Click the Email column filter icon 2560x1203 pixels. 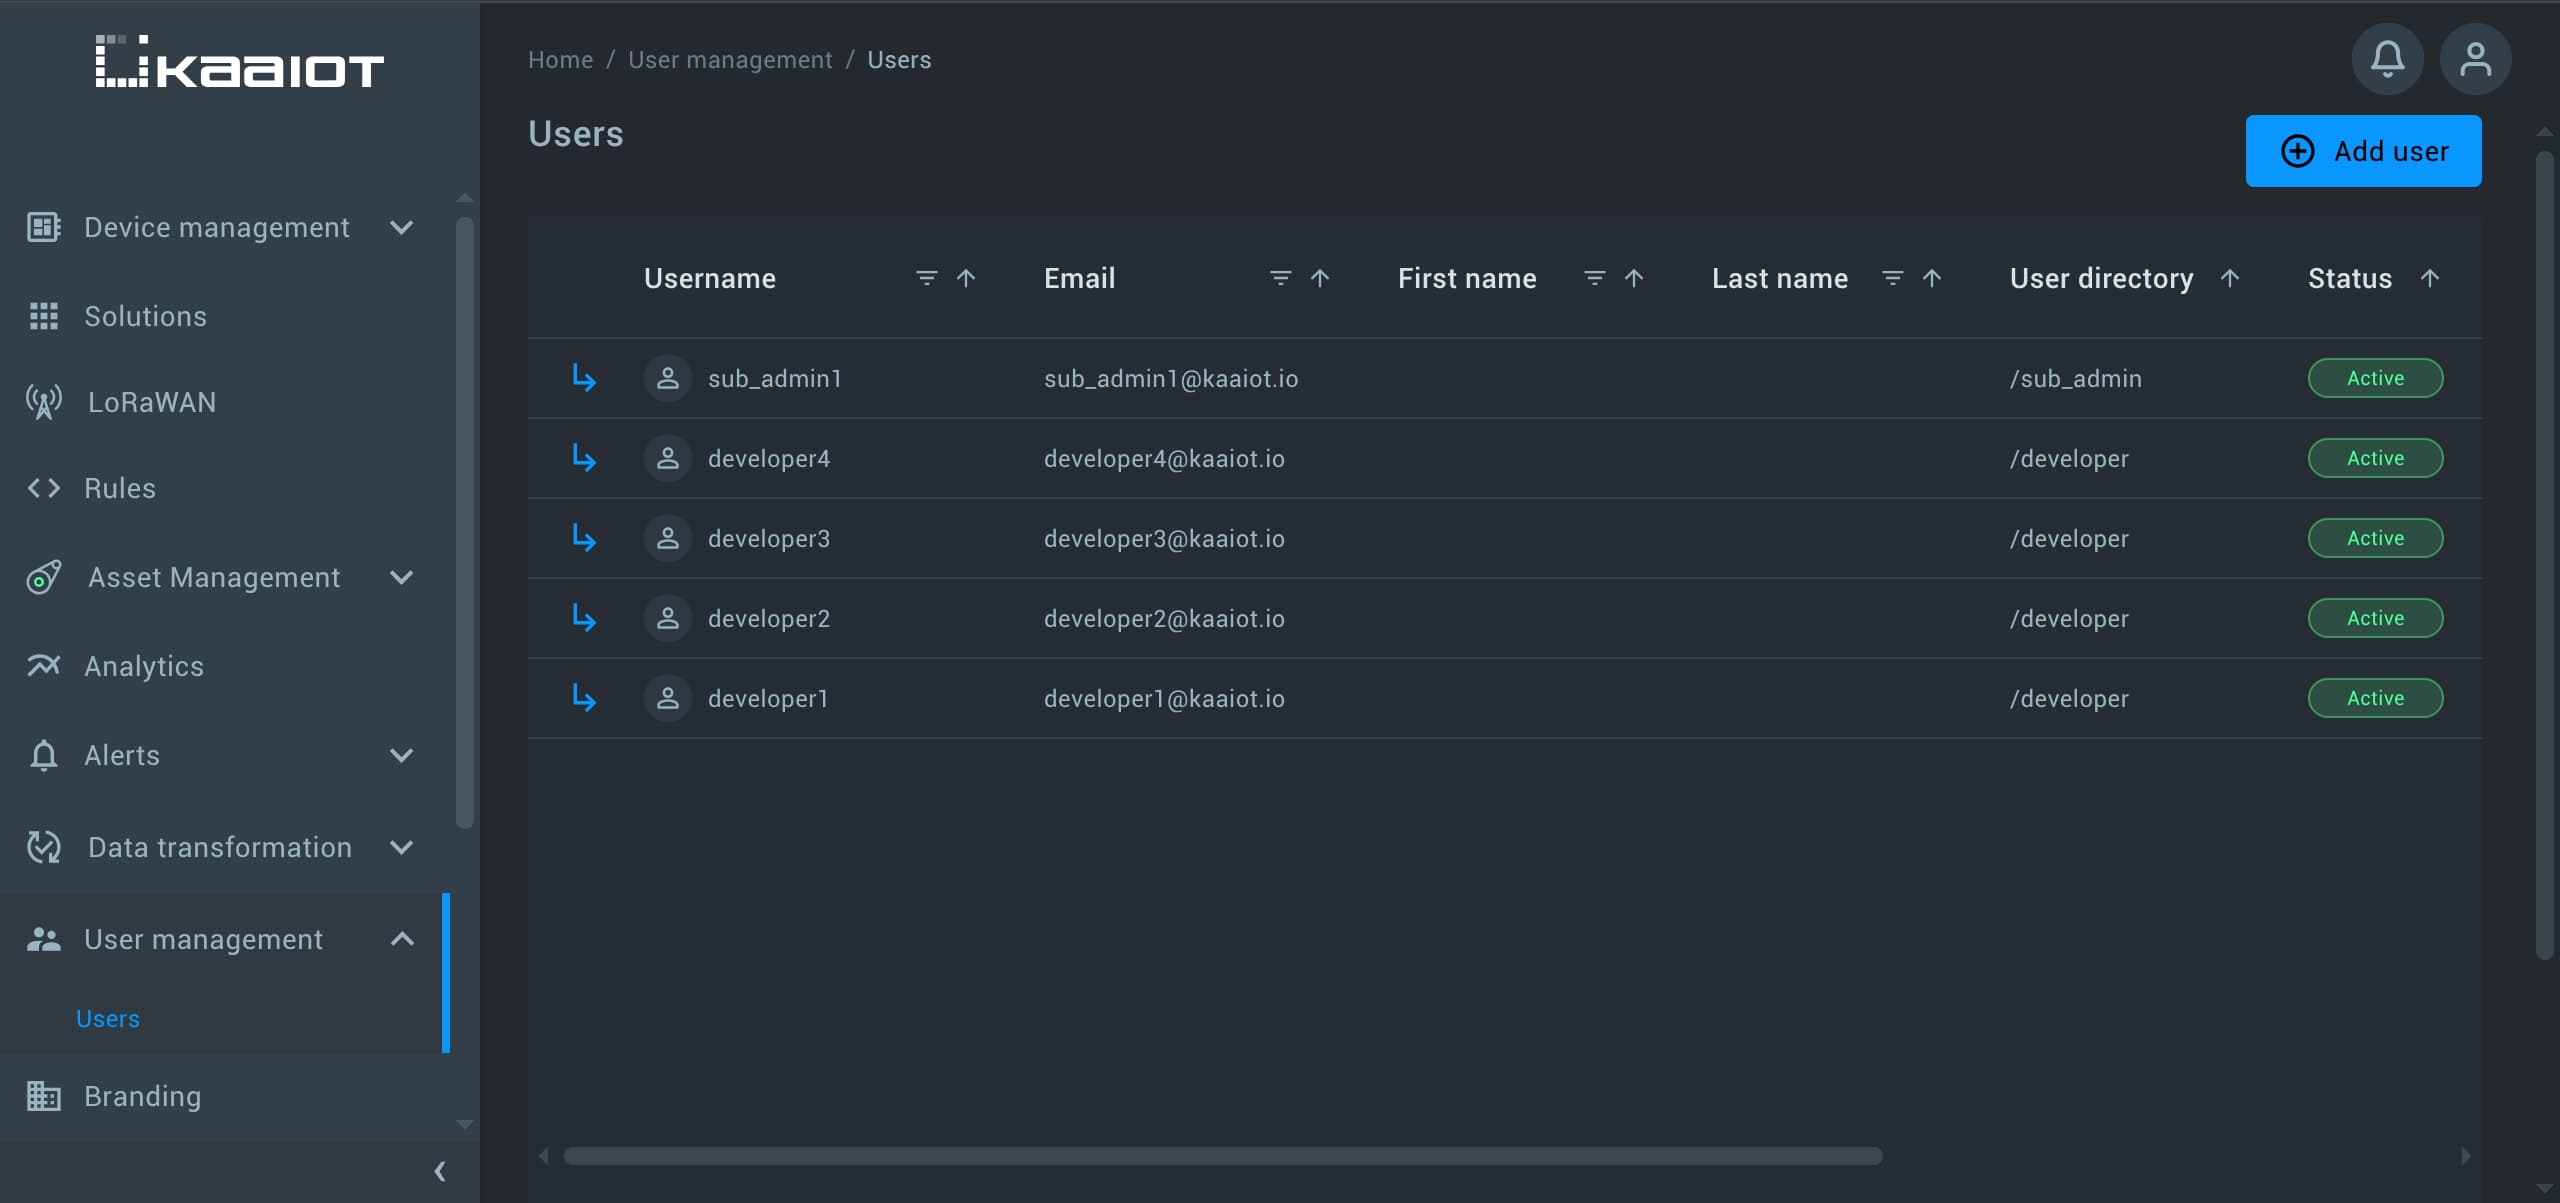coord(1280,278)
